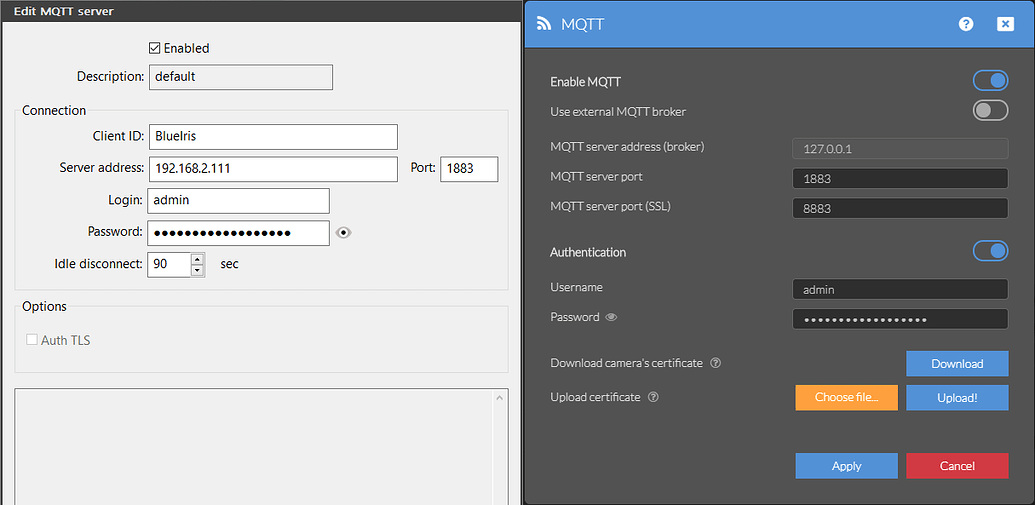Screen dimensions: 1035x505
Task: Disable the Authentication toggle
Action: 990,251
